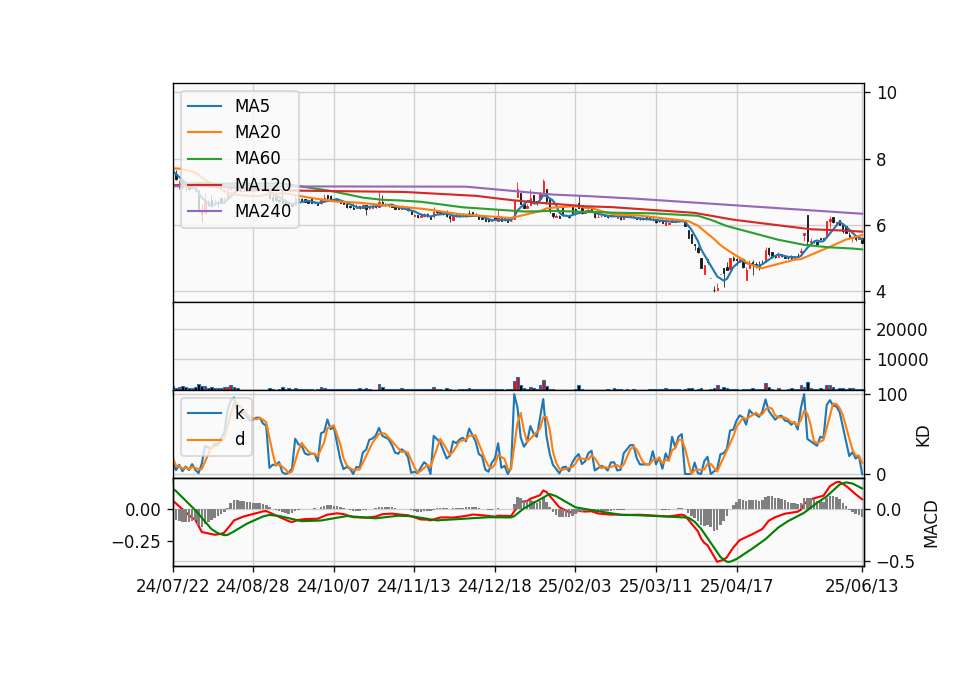Click the MA20 legend label
The height and width of the screenshot is (690, 960).
(257, 132)
